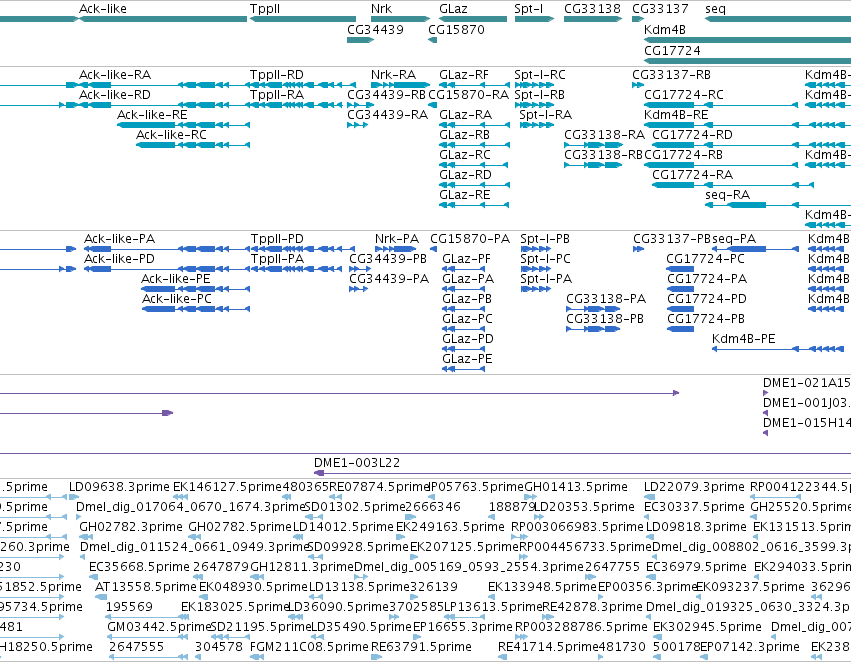Open the CG17724 gene label
The height and width of the screenshot is (662, 851).
(x=672, y=50)
